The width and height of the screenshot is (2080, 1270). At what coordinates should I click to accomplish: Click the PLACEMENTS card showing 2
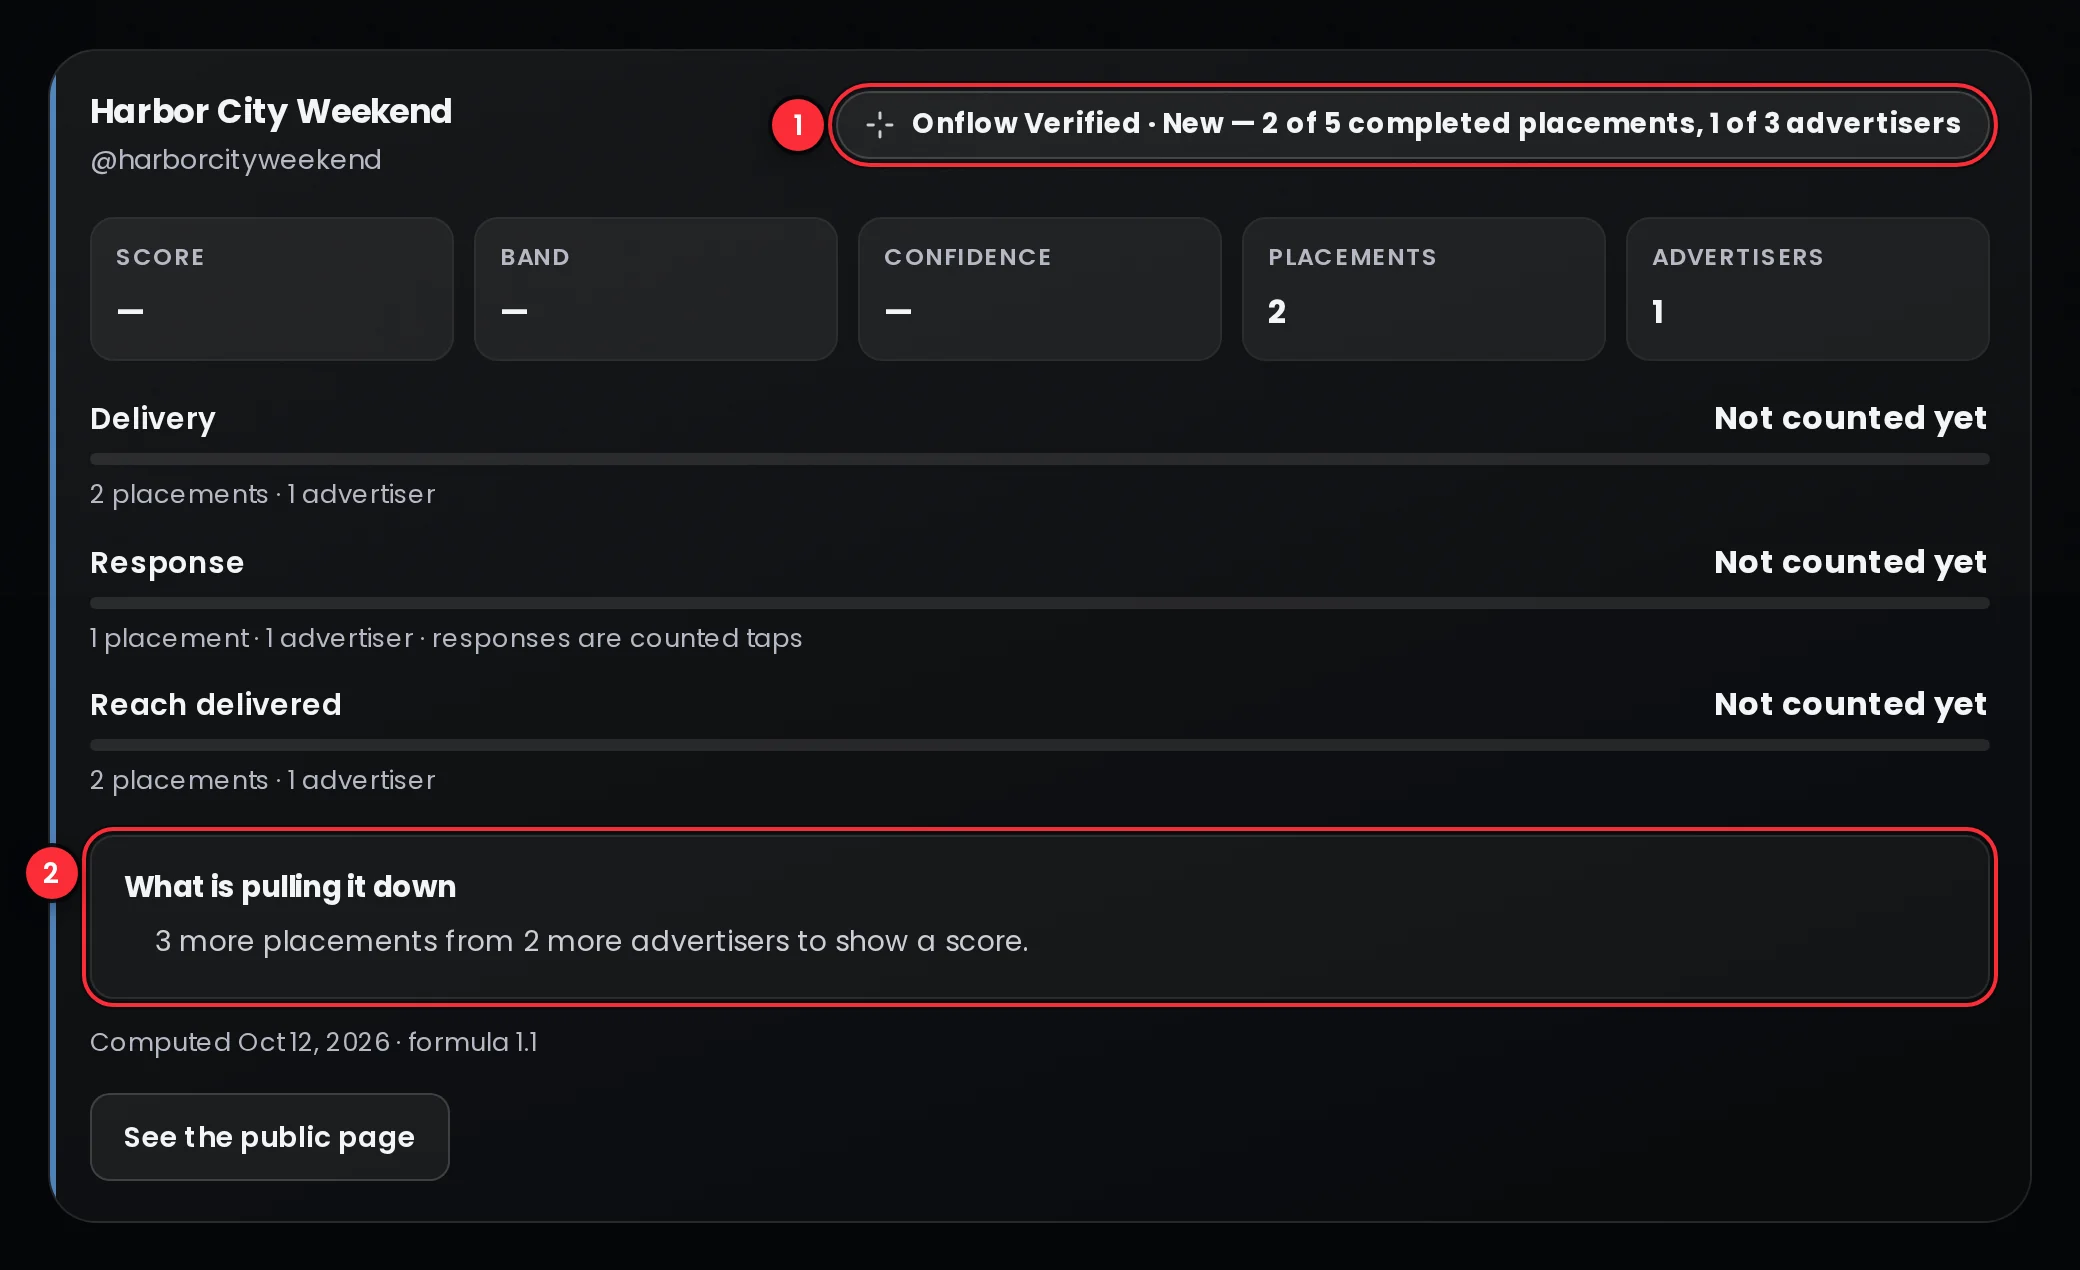pyautogui.click(x=1424, y=289)
